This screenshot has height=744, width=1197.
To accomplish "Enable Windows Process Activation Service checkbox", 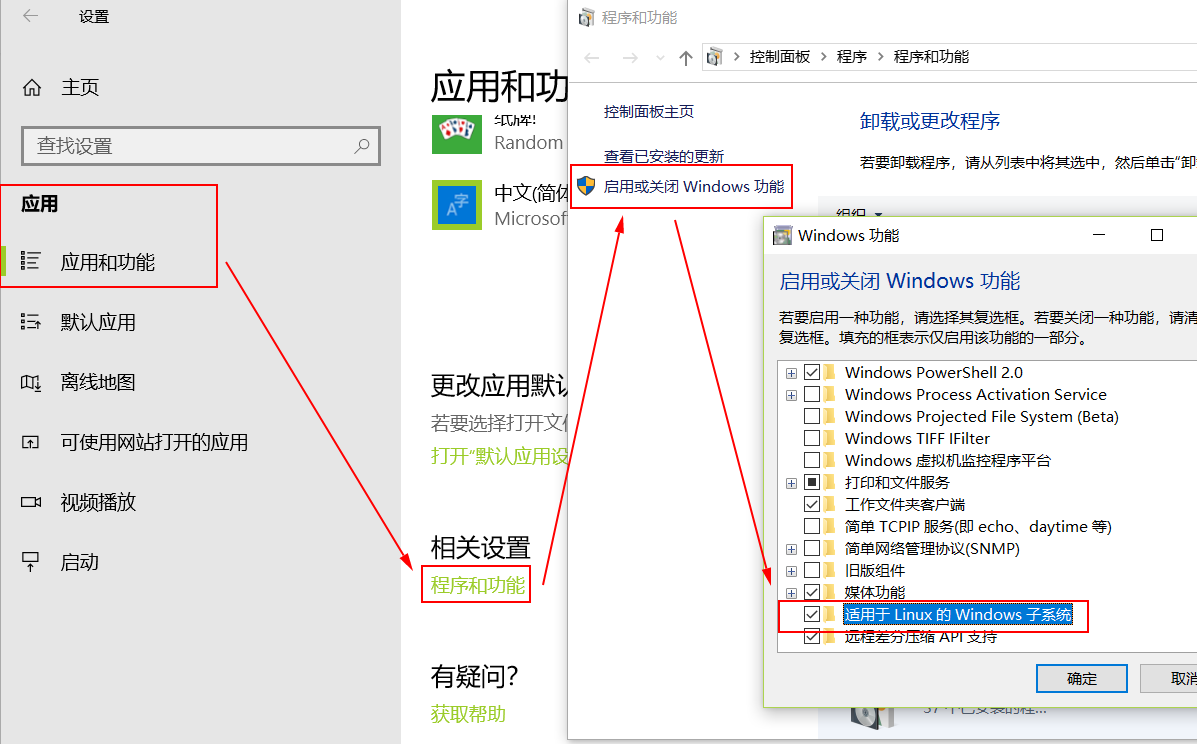I will (x=812, y=395).
